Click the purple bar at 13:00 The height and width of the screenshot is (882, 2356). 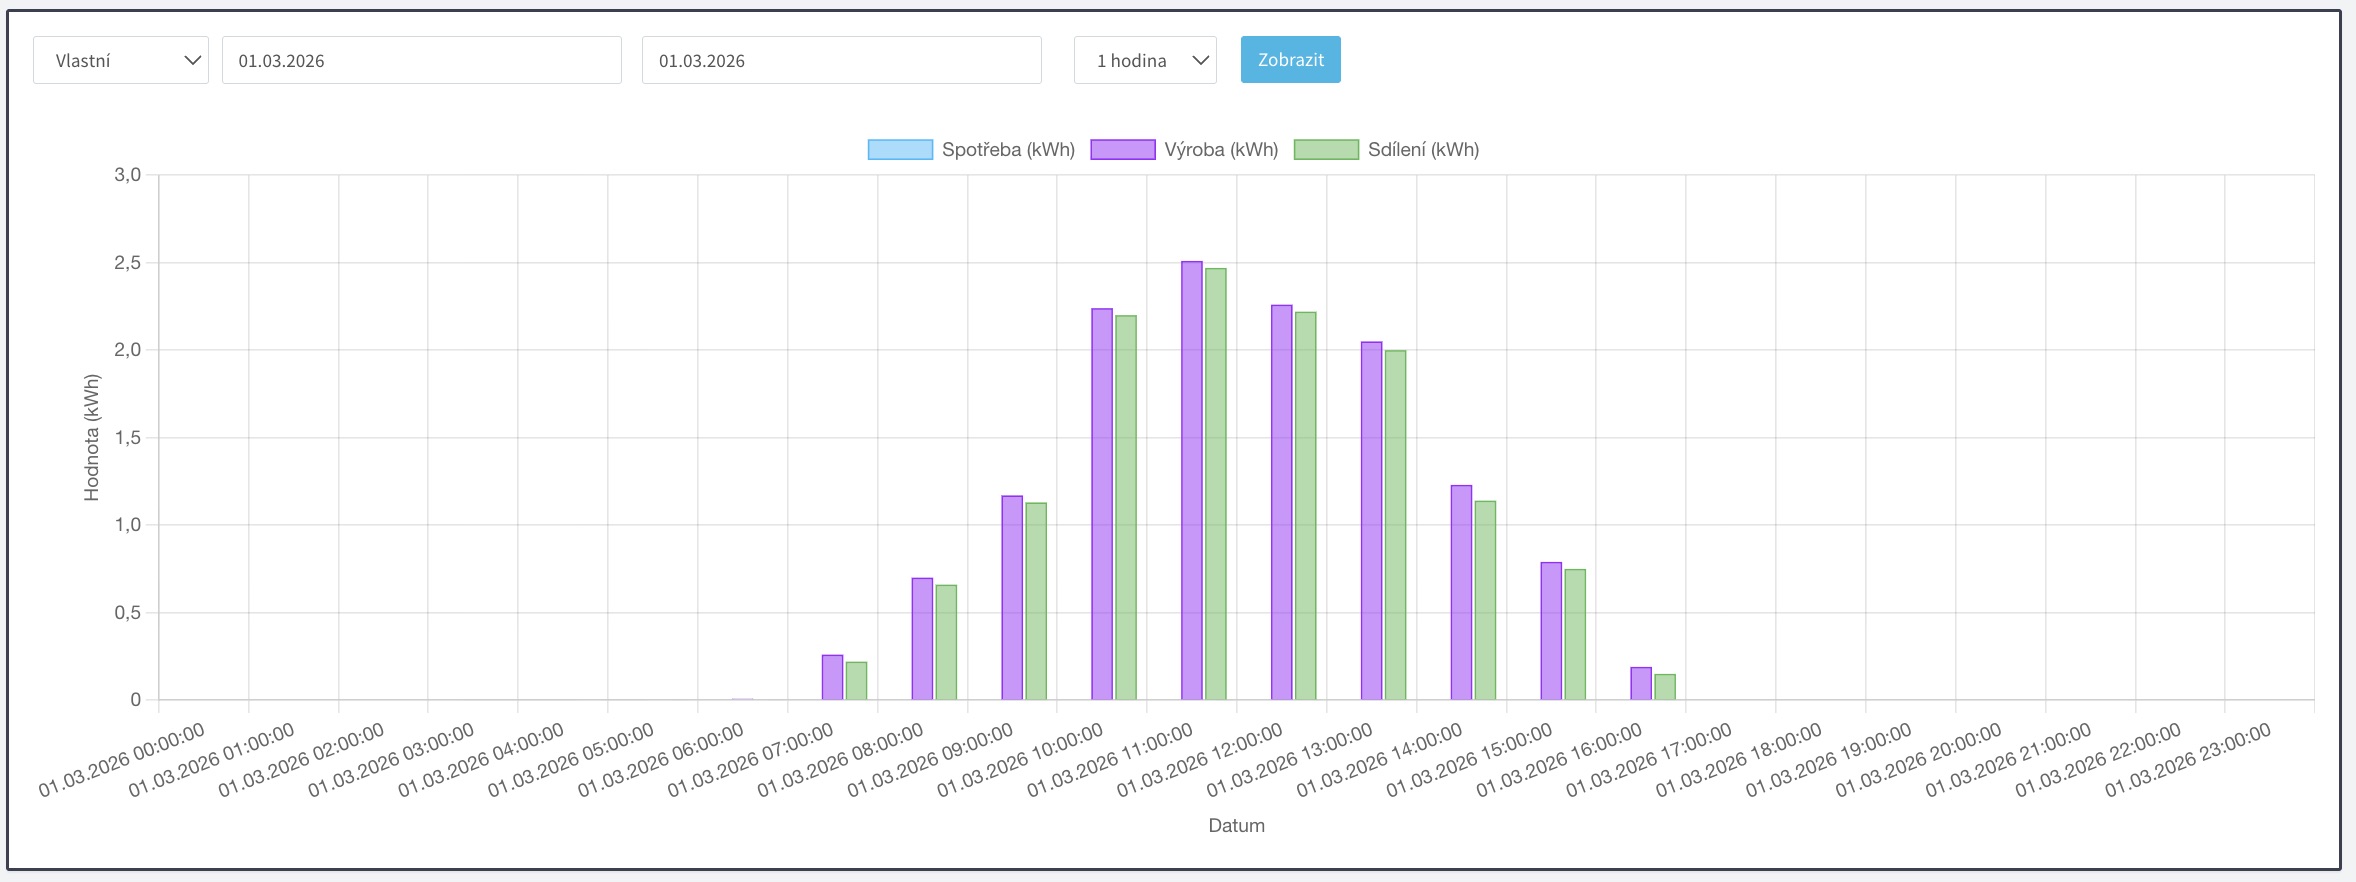click(x=1371, y=520)
